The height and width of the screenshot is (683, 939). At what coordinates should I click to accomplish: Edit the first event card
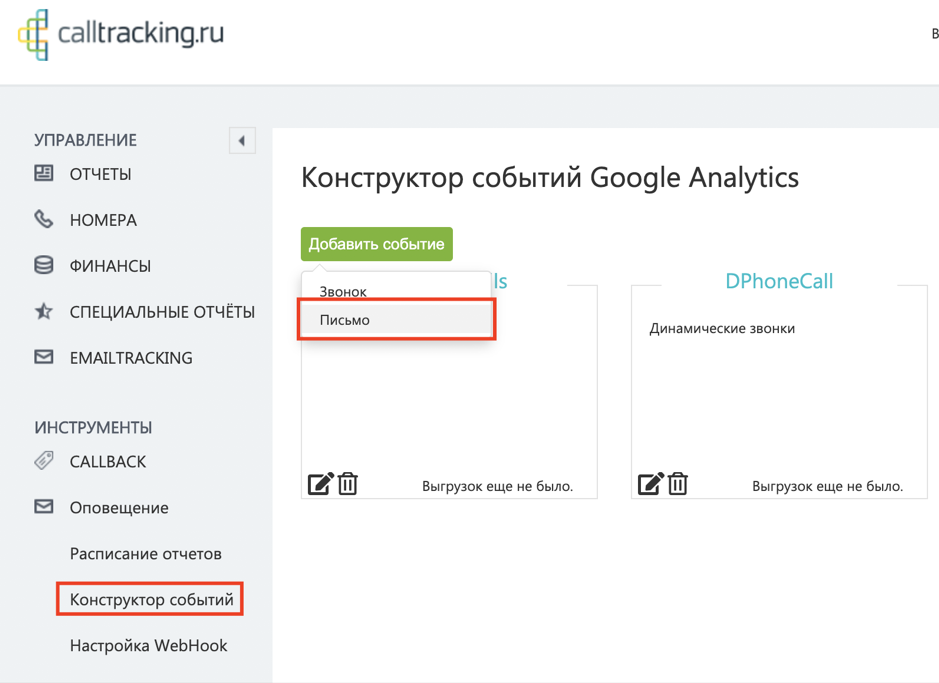tap(320, 484)
